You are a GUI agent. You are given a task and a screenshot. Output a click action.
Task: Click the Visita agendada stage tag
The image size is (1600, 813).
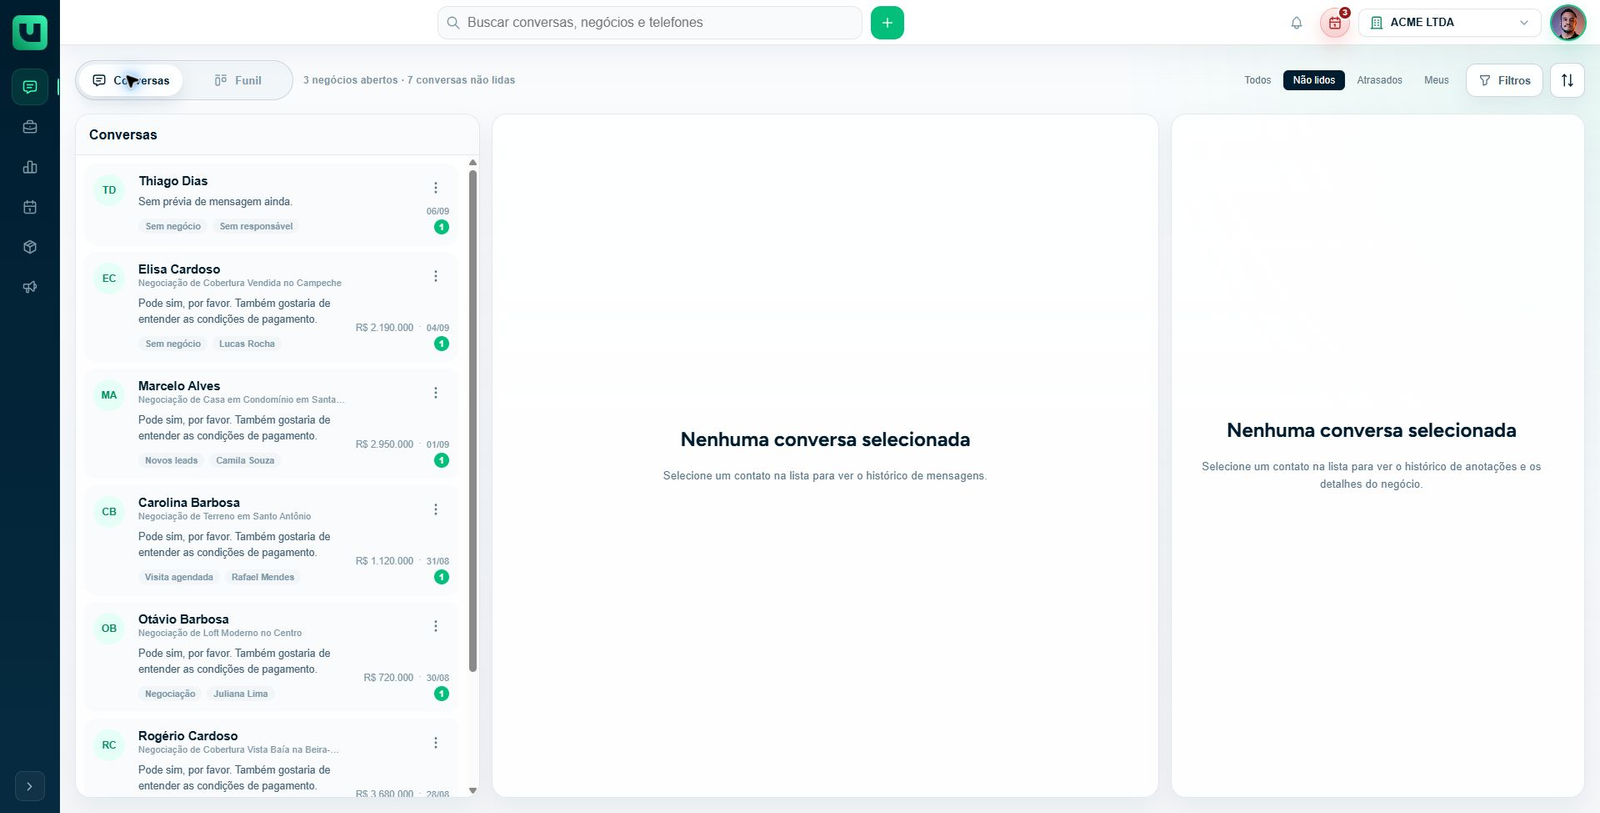pos(179,577)
